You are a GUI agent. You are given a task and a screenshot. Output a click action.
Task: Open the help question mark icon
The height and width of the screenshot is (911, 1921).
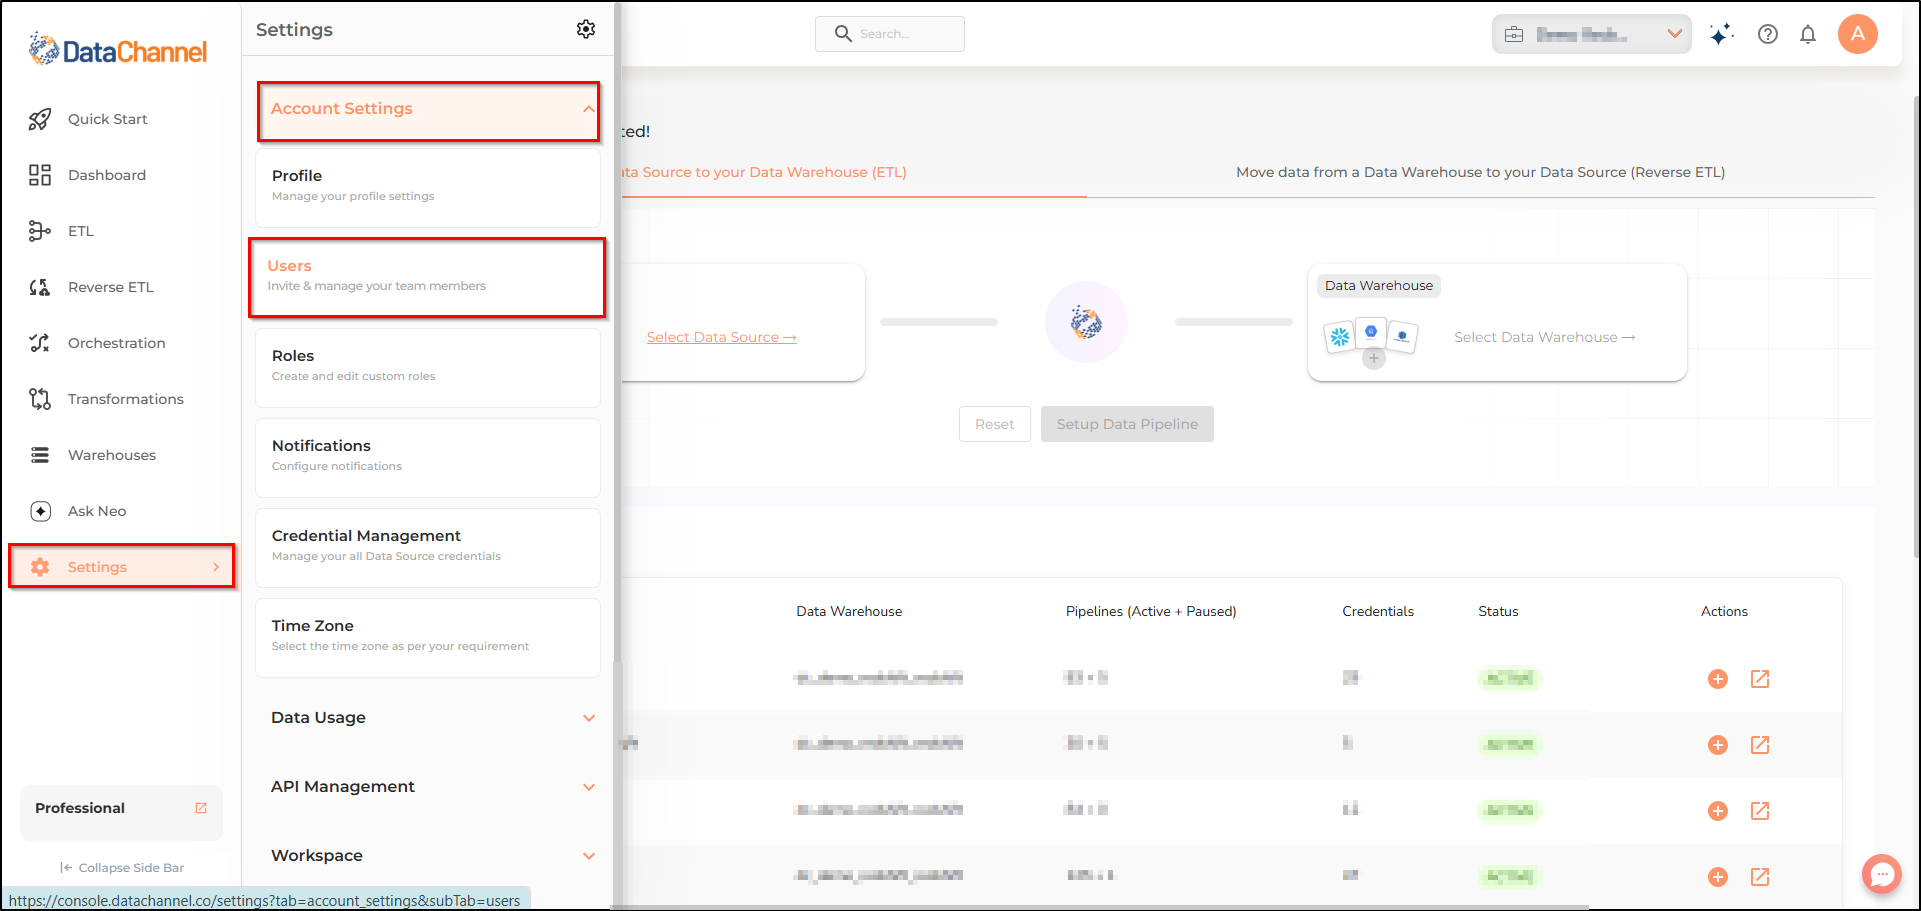click(1768, 34)
